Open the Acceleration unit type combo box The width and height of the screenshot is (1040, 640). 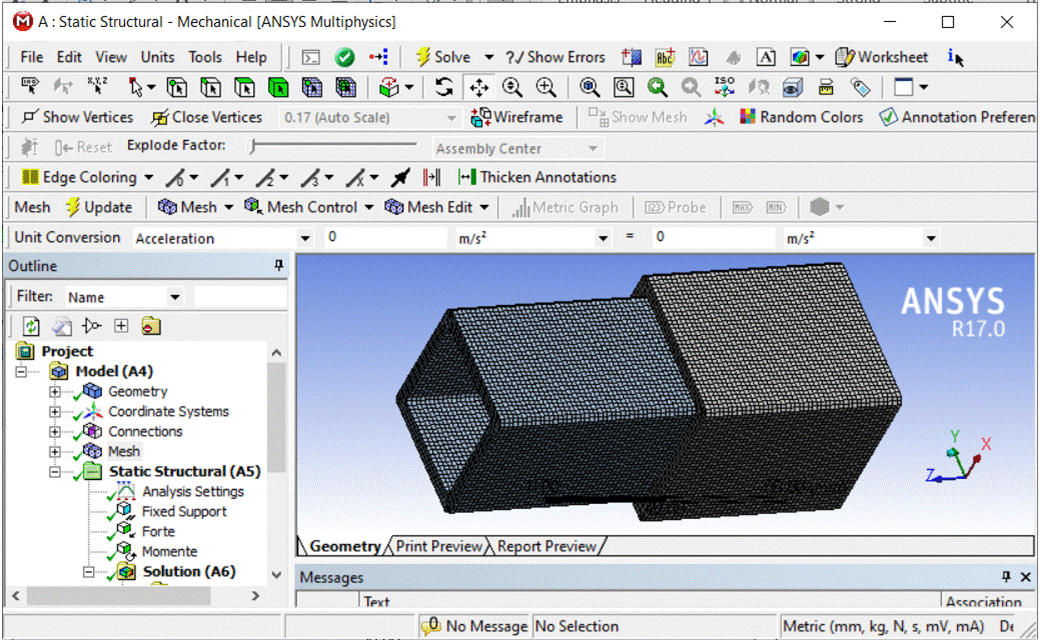click(x=222, y=238)
